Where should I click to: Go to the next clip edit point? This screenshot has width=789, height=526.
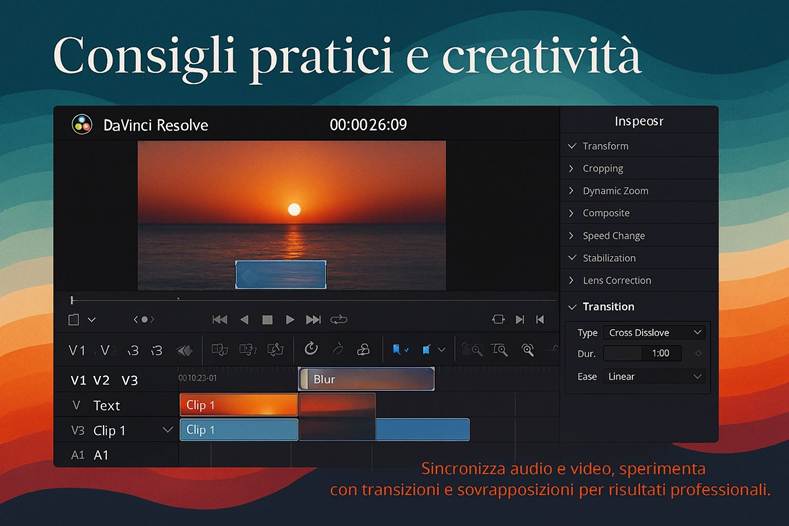pyautogui.click(x=520, y=320)
